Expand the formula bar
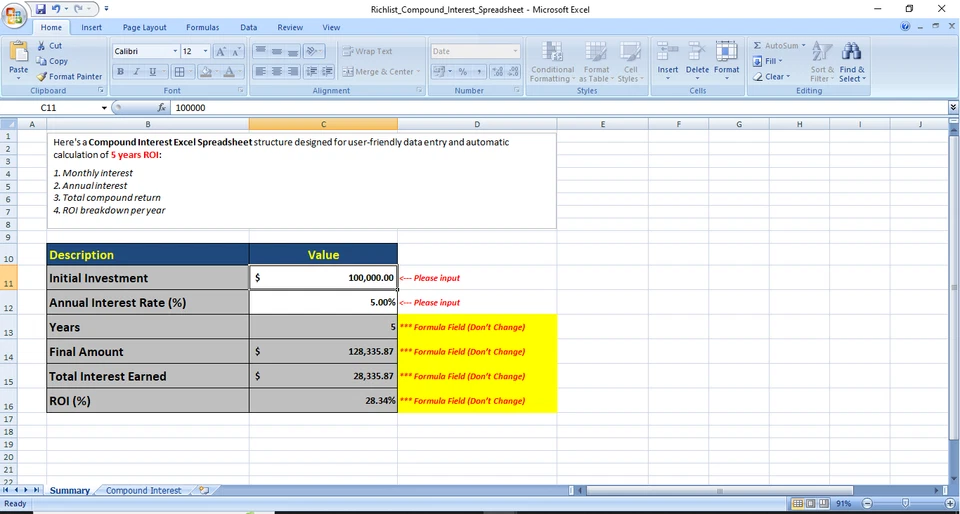Image resolution: width=960 pixels, height=514 pixels. tap(953, 108)
